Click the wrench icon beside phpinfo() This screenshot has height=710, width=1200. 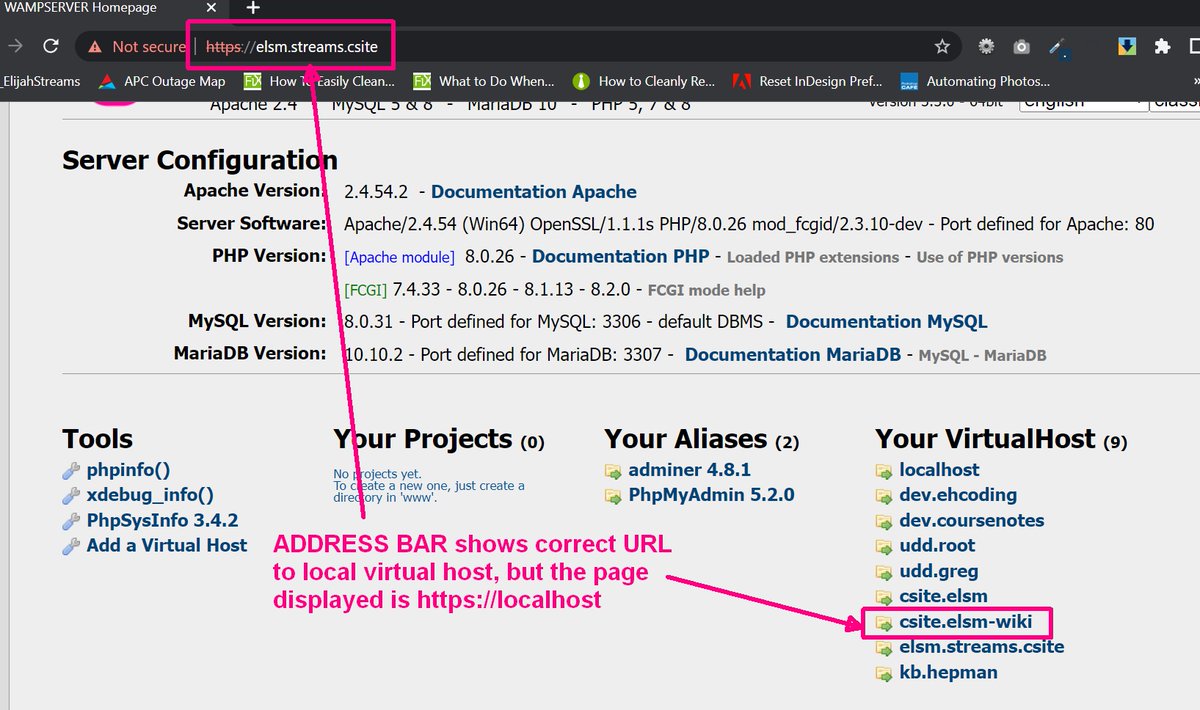[71, 469]
